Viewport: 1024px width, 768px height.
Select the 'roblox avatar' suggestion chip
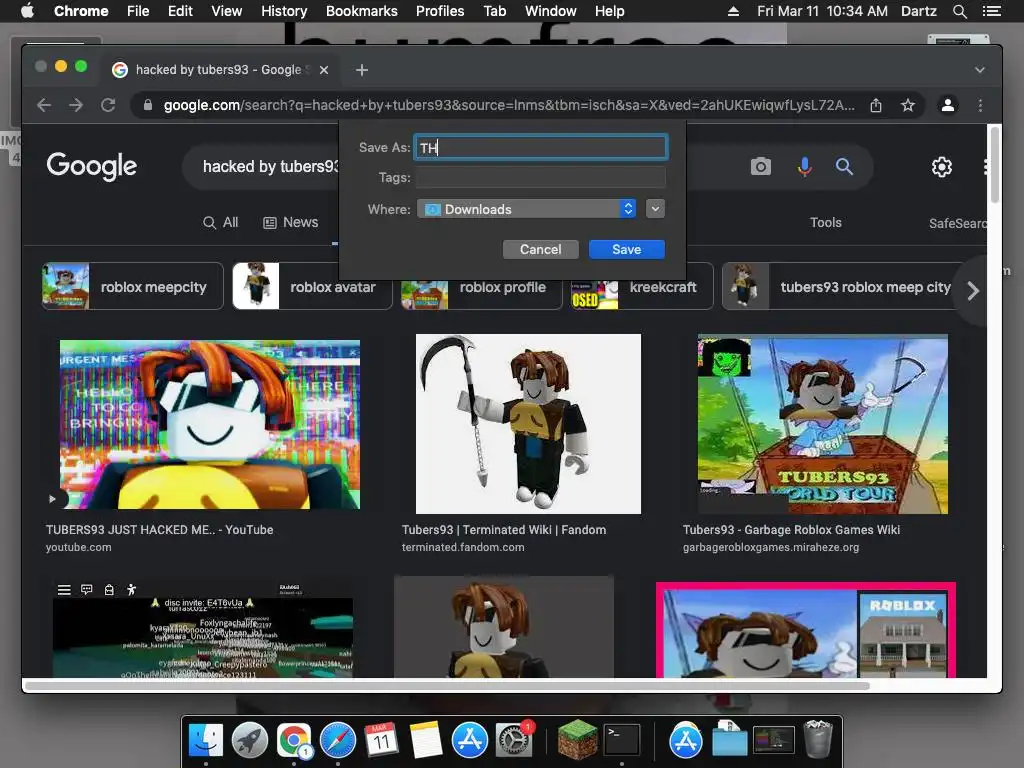pos(312,286)
